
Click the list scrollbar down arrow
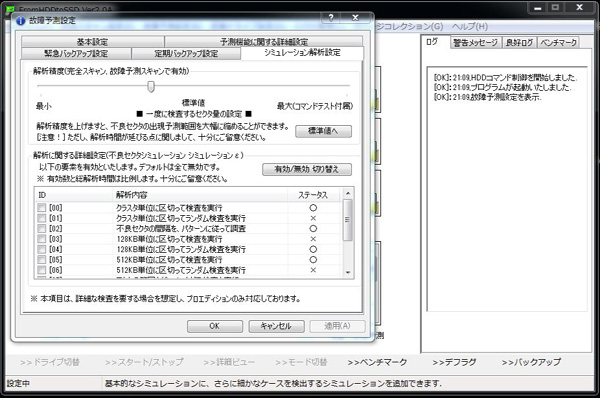[x=347, y=272]
